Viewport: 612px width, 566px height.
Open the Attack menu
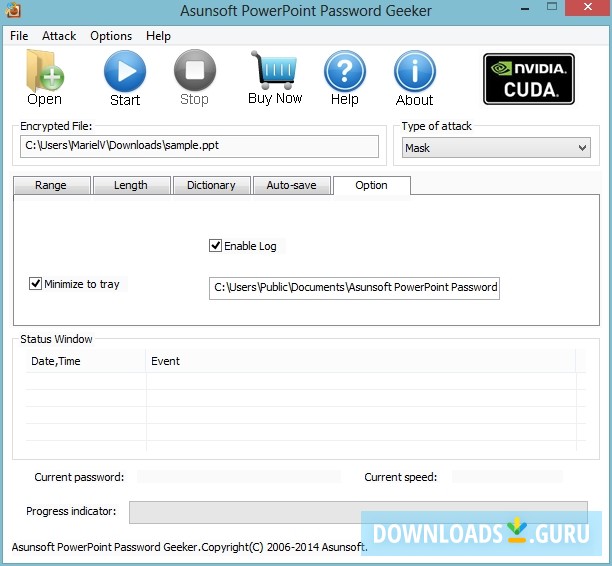[x=59, y=36]
